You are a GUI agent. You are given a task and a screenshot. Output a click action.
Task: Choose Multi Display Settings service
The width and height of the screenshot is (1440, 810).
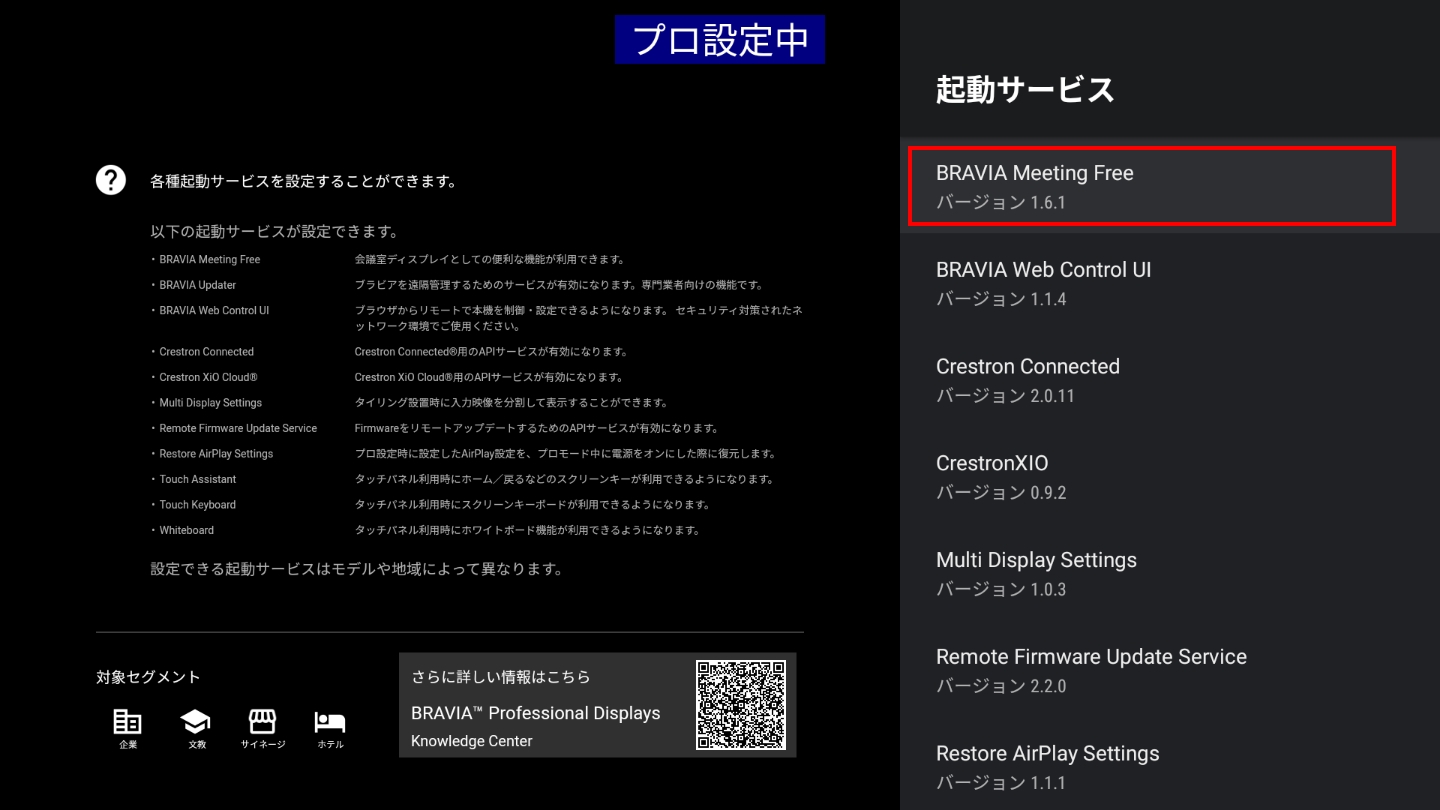[1150, 574]
